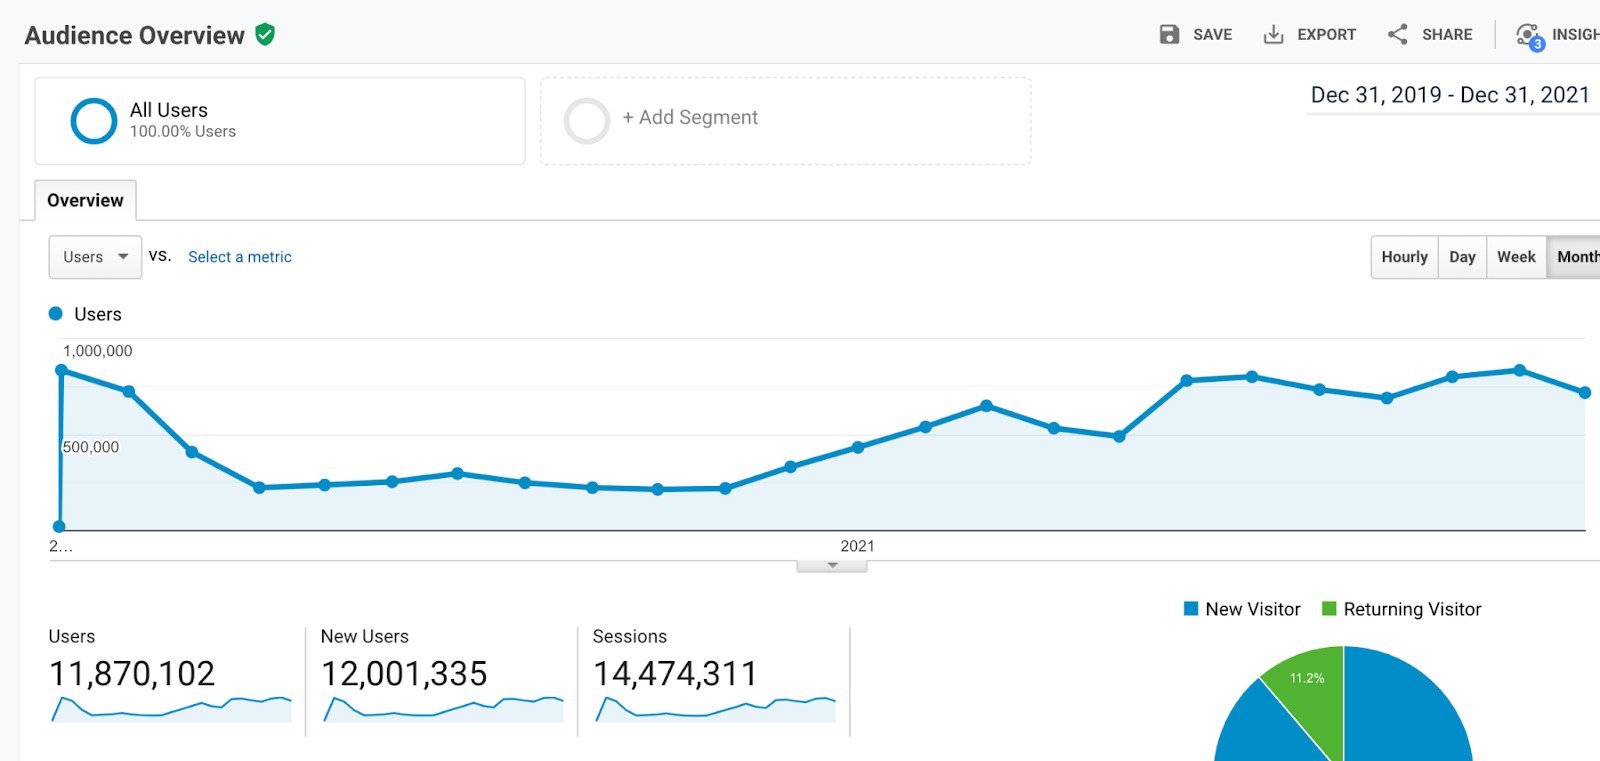Click the last data point on the chart line
This screenshot has width=1600, height=761.
[x=1585, y=393]
